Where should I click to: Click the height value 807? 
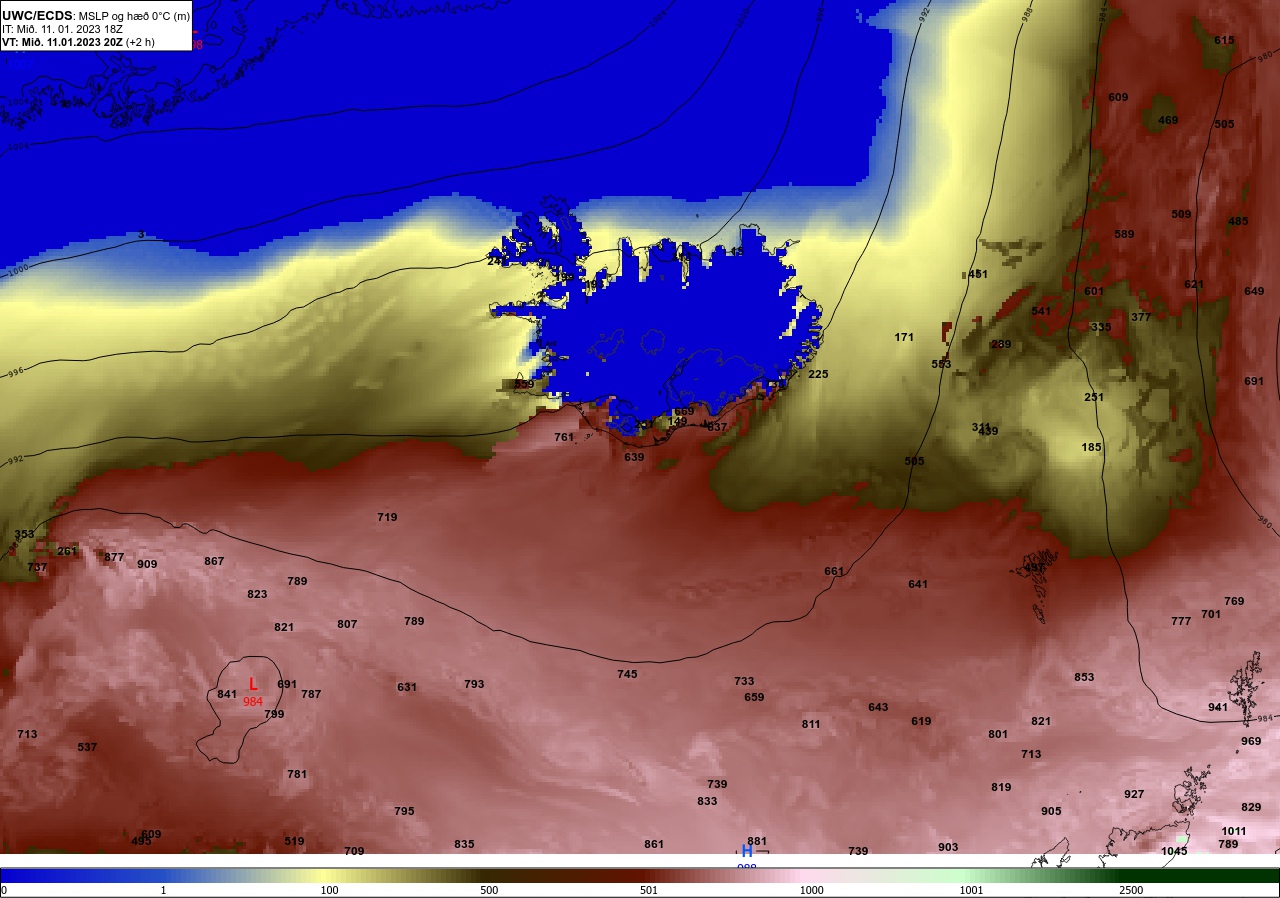tap(347, 624)
